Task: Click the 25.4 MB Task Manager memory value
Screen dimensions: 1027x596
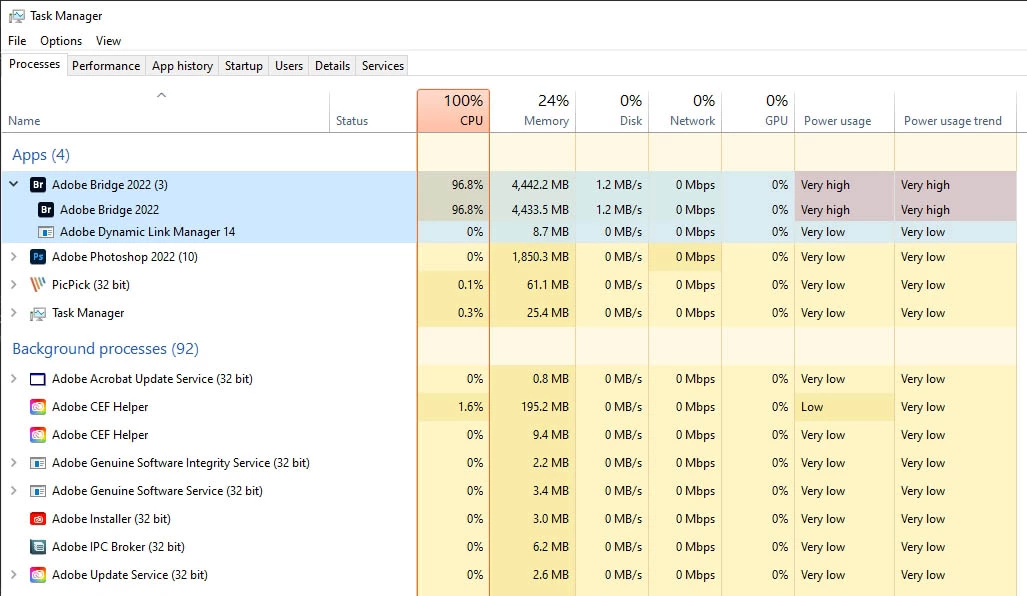Action: point(548,313)
